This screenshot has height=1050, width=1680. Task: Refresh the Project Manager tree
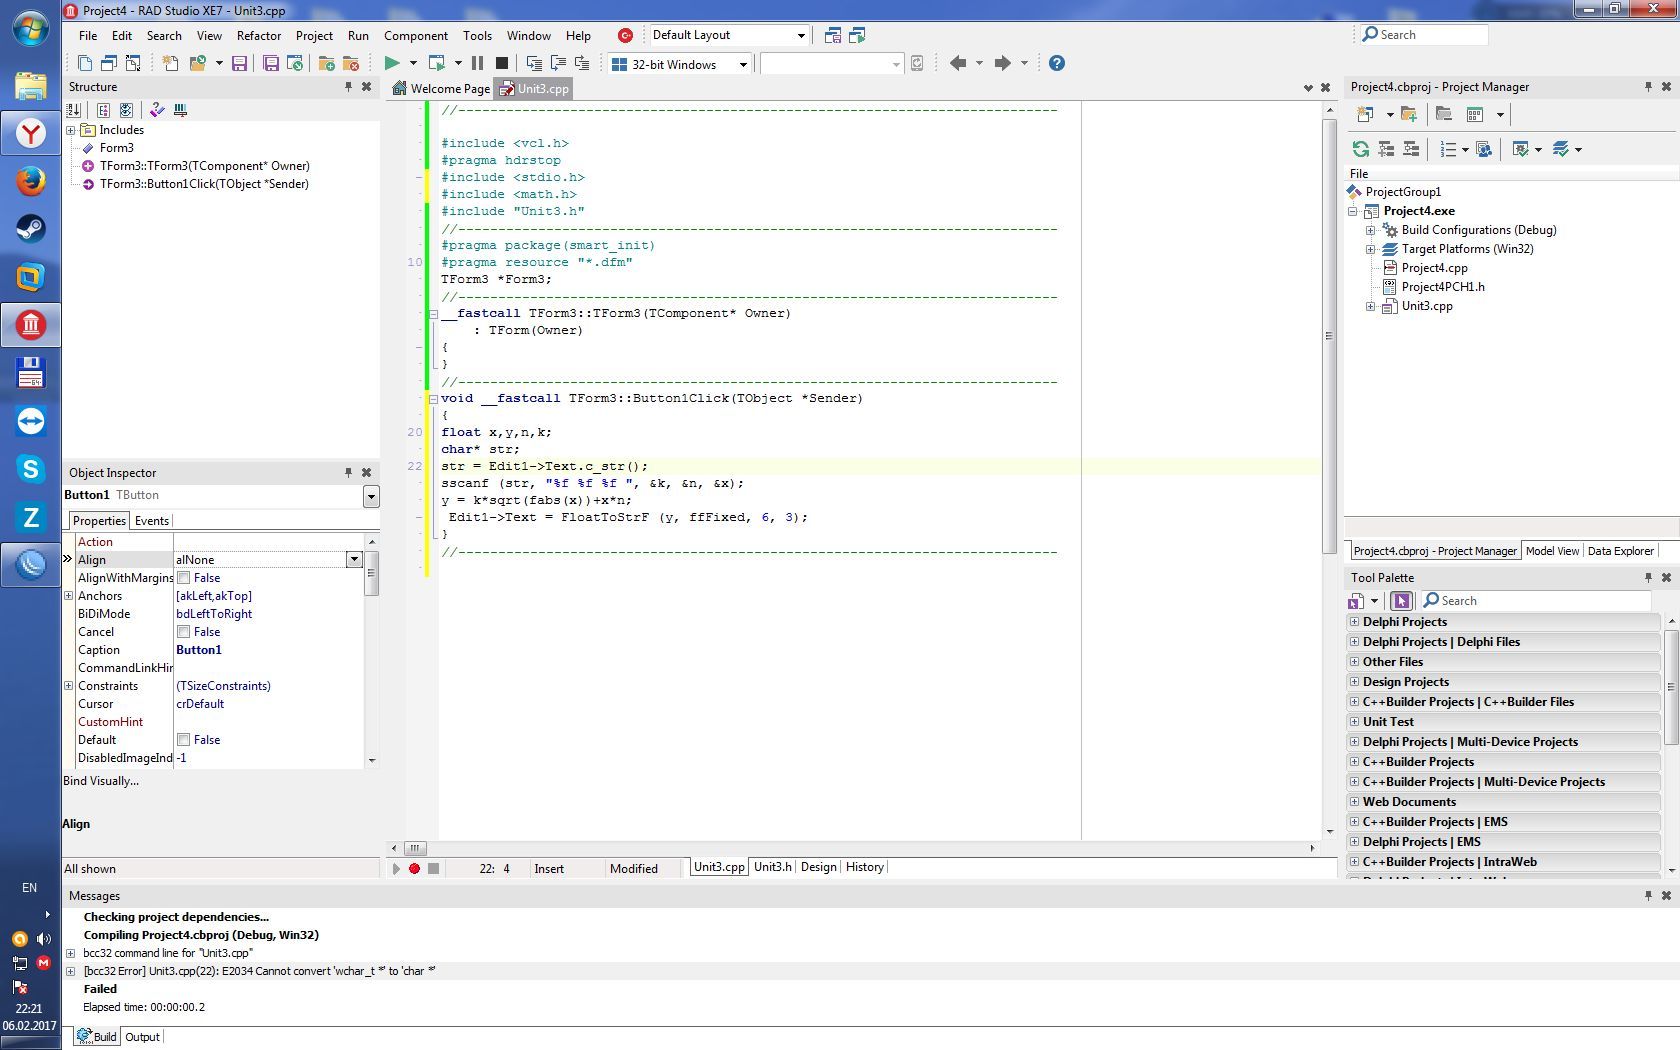(1362, 149)
